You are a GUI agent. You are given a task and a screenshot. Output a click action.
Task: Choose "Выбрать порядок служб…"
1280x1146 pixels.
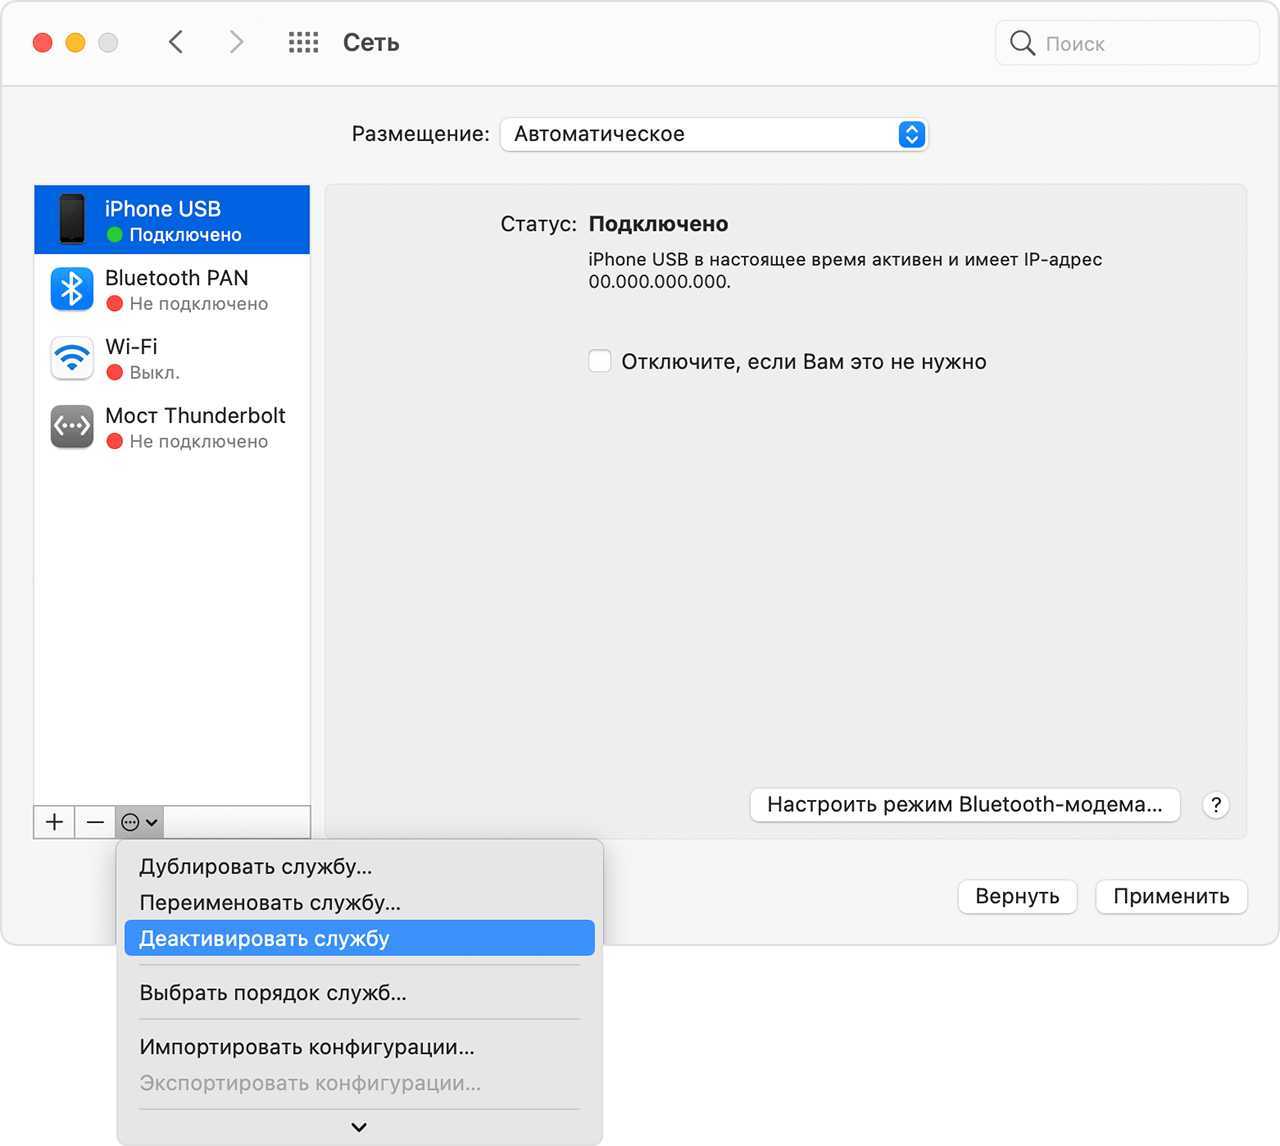coord(360,993)
